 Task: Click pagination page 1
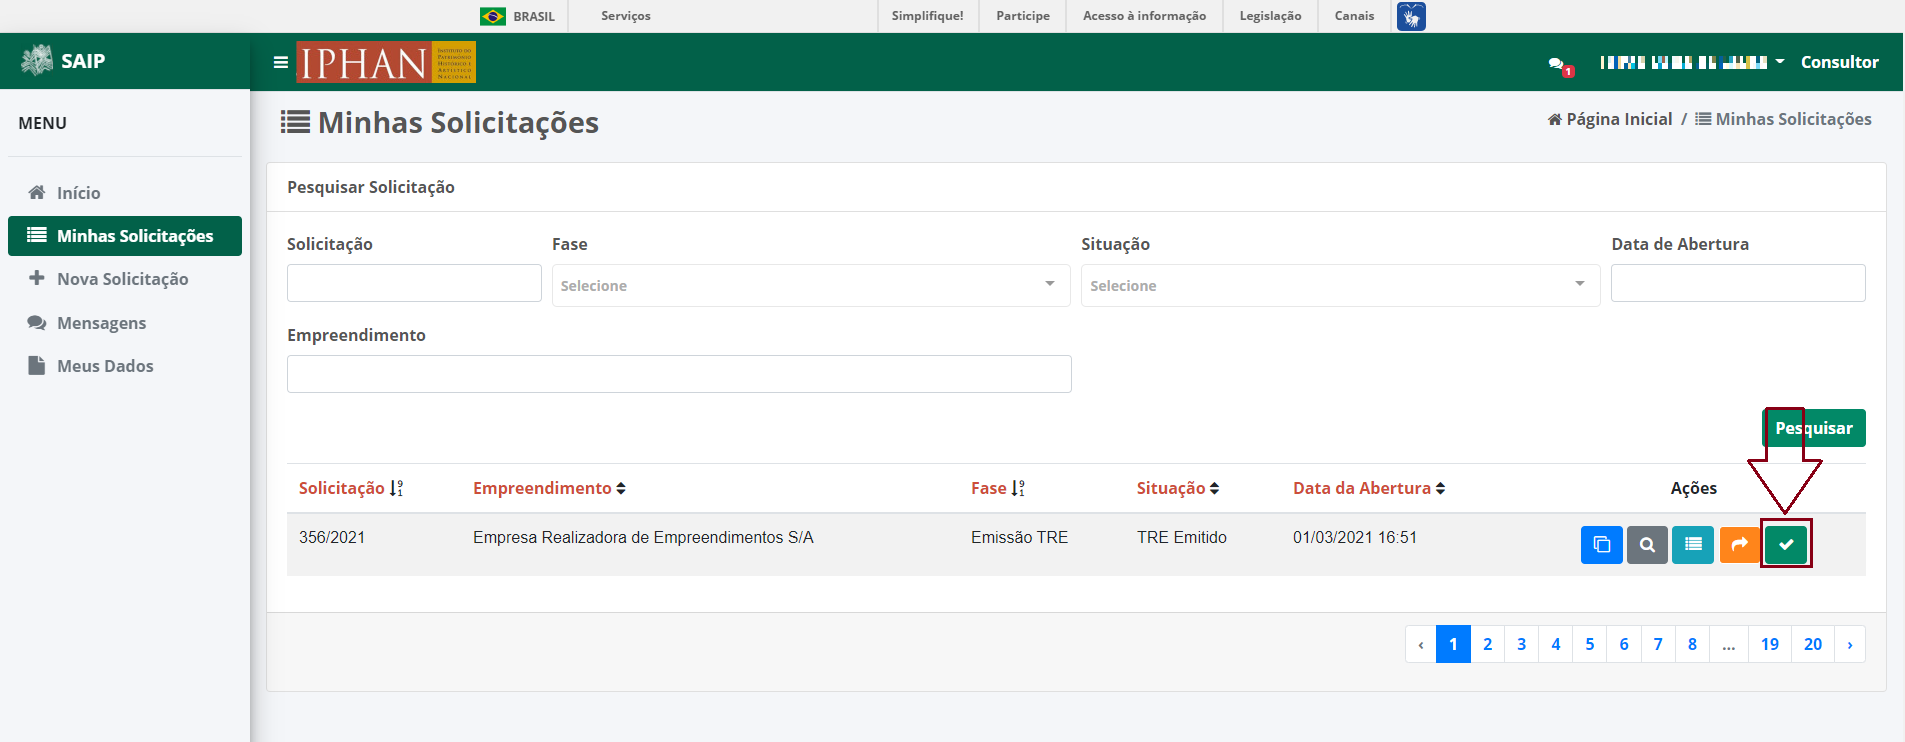1453,644
